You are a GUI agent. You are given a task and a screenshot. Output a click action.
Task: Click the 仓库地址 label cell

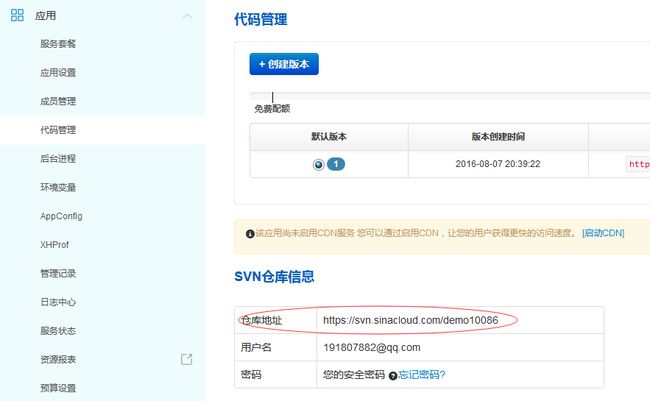[x=276, y=320]
